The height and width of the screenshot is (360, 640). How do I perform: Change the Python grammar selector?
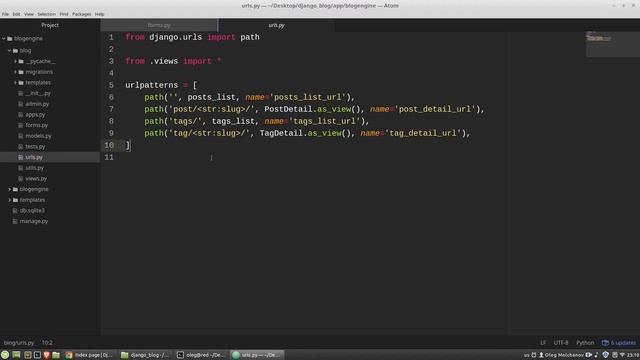click(585, 343)
